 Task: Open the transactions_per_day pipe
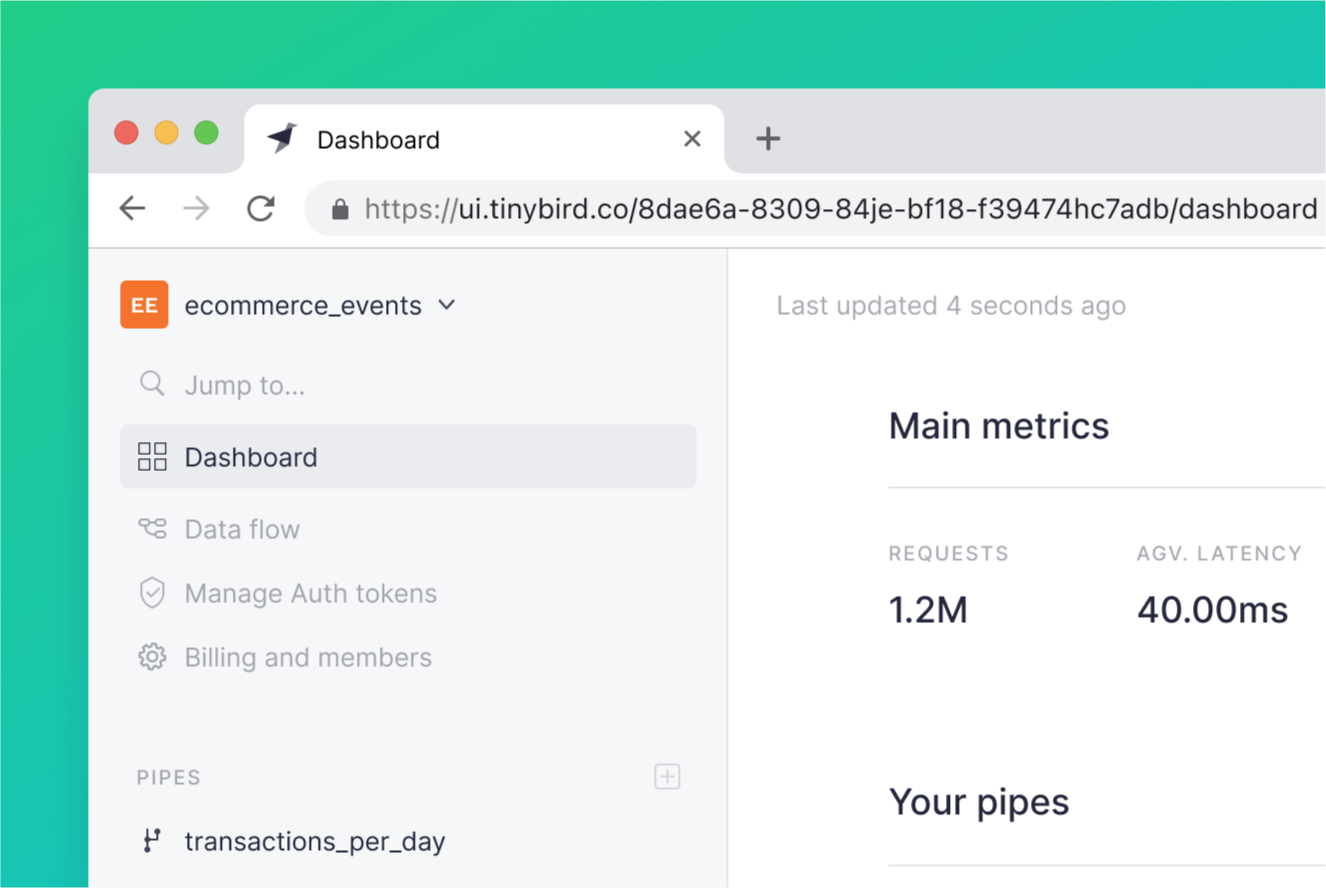pyautogui.click(x=314, y=841)
